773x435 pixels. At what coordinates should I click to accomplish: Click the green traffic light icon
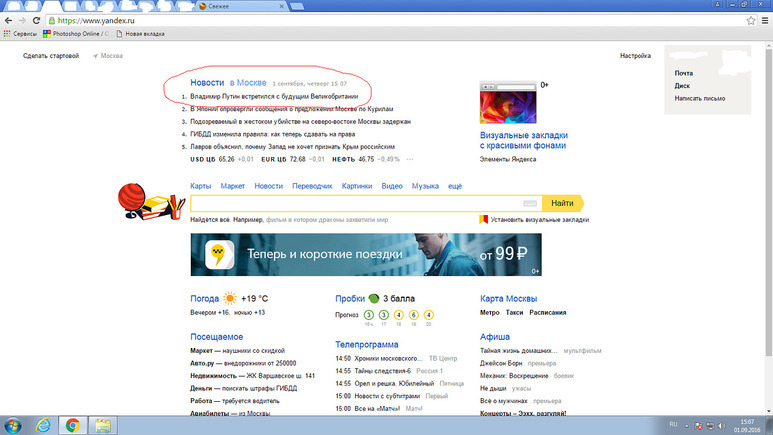[x=374, y=298]
